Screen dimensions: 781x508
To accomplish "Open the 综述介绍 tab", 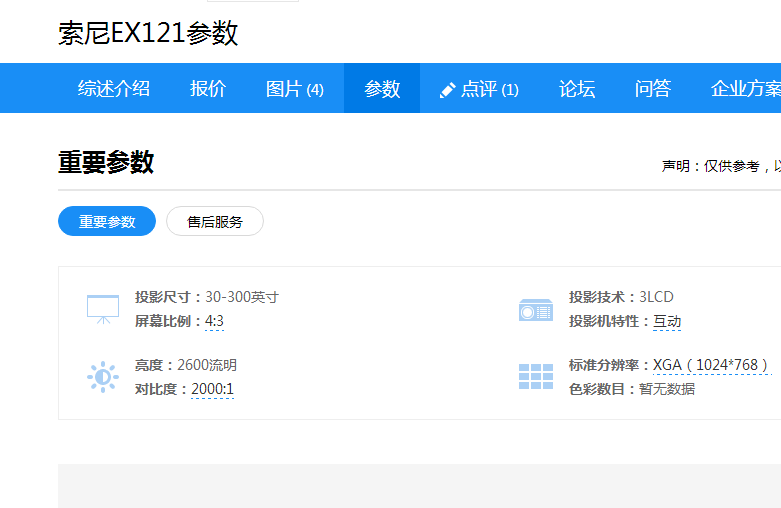I will (114, 89).
